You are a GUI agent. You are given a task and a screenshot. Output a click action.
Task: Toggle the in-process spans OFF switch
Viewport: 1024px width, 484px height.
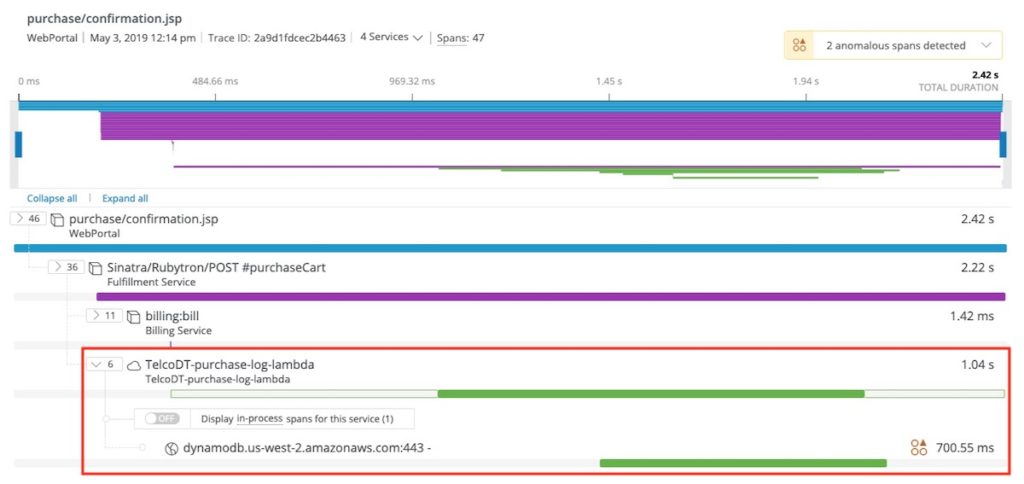pos(162,419)
